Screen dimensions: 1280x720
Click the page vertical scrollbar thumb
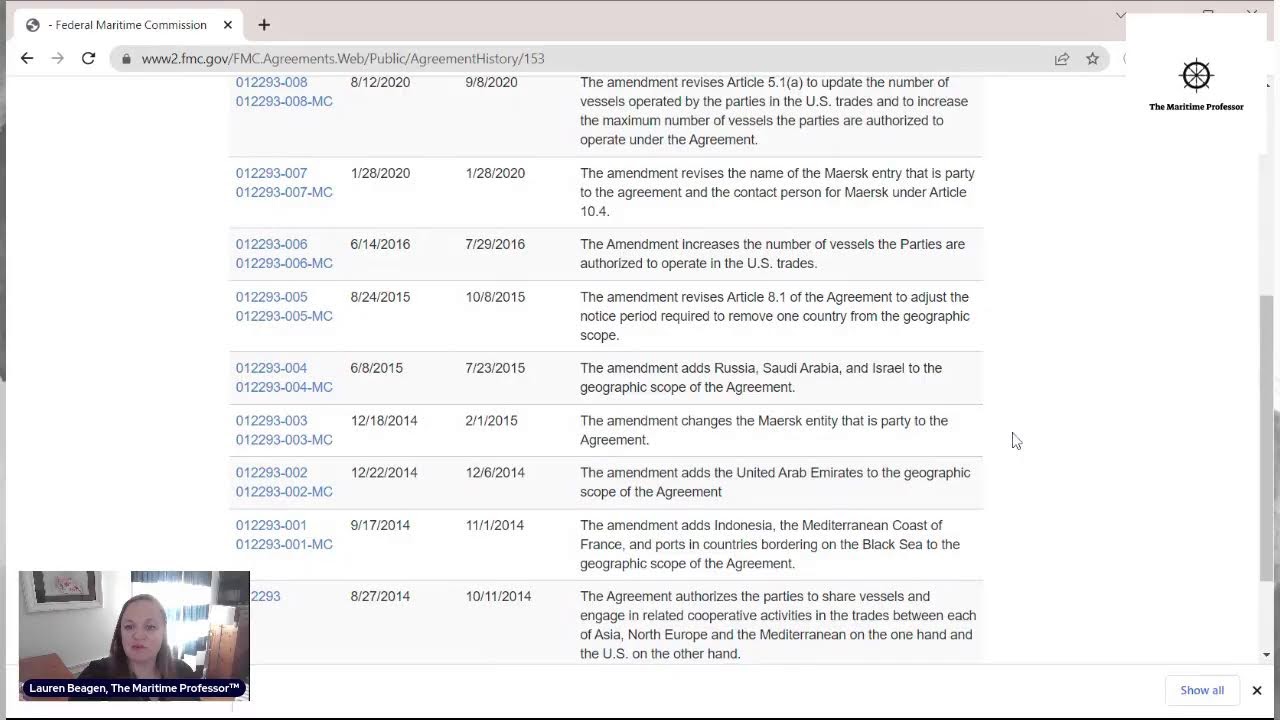point(1266,440)
